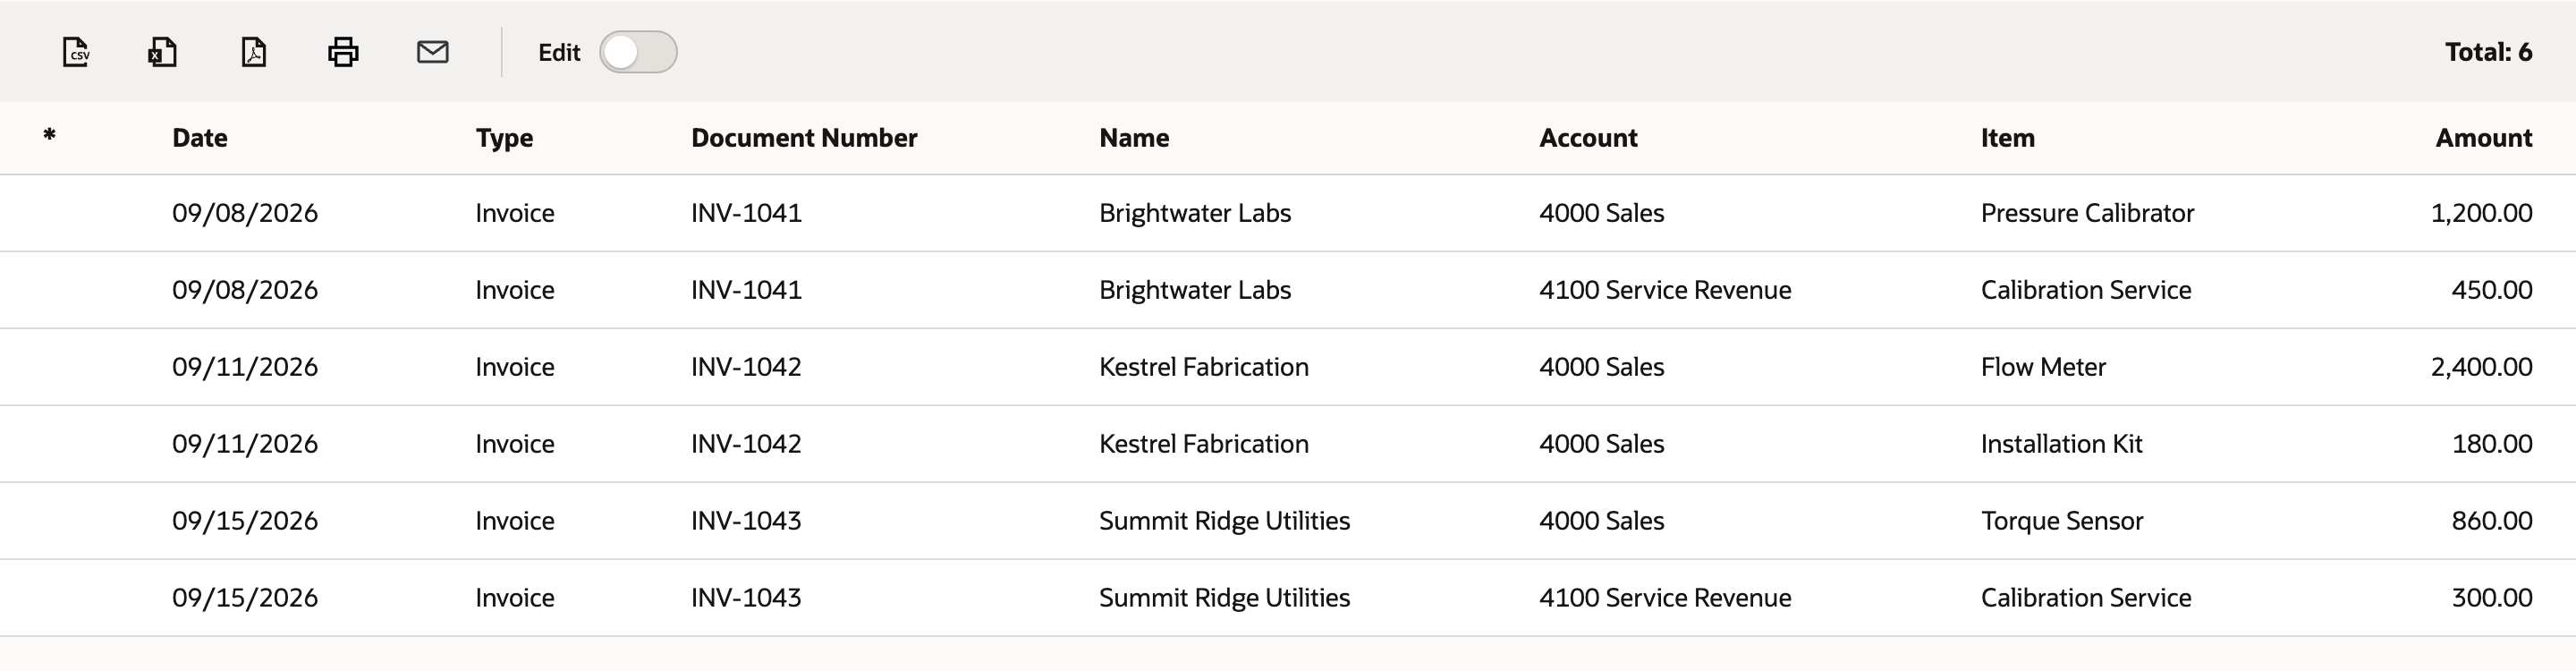
Task: Click the 2,400.00 amount cell
Action: (x=2482, y=367)
